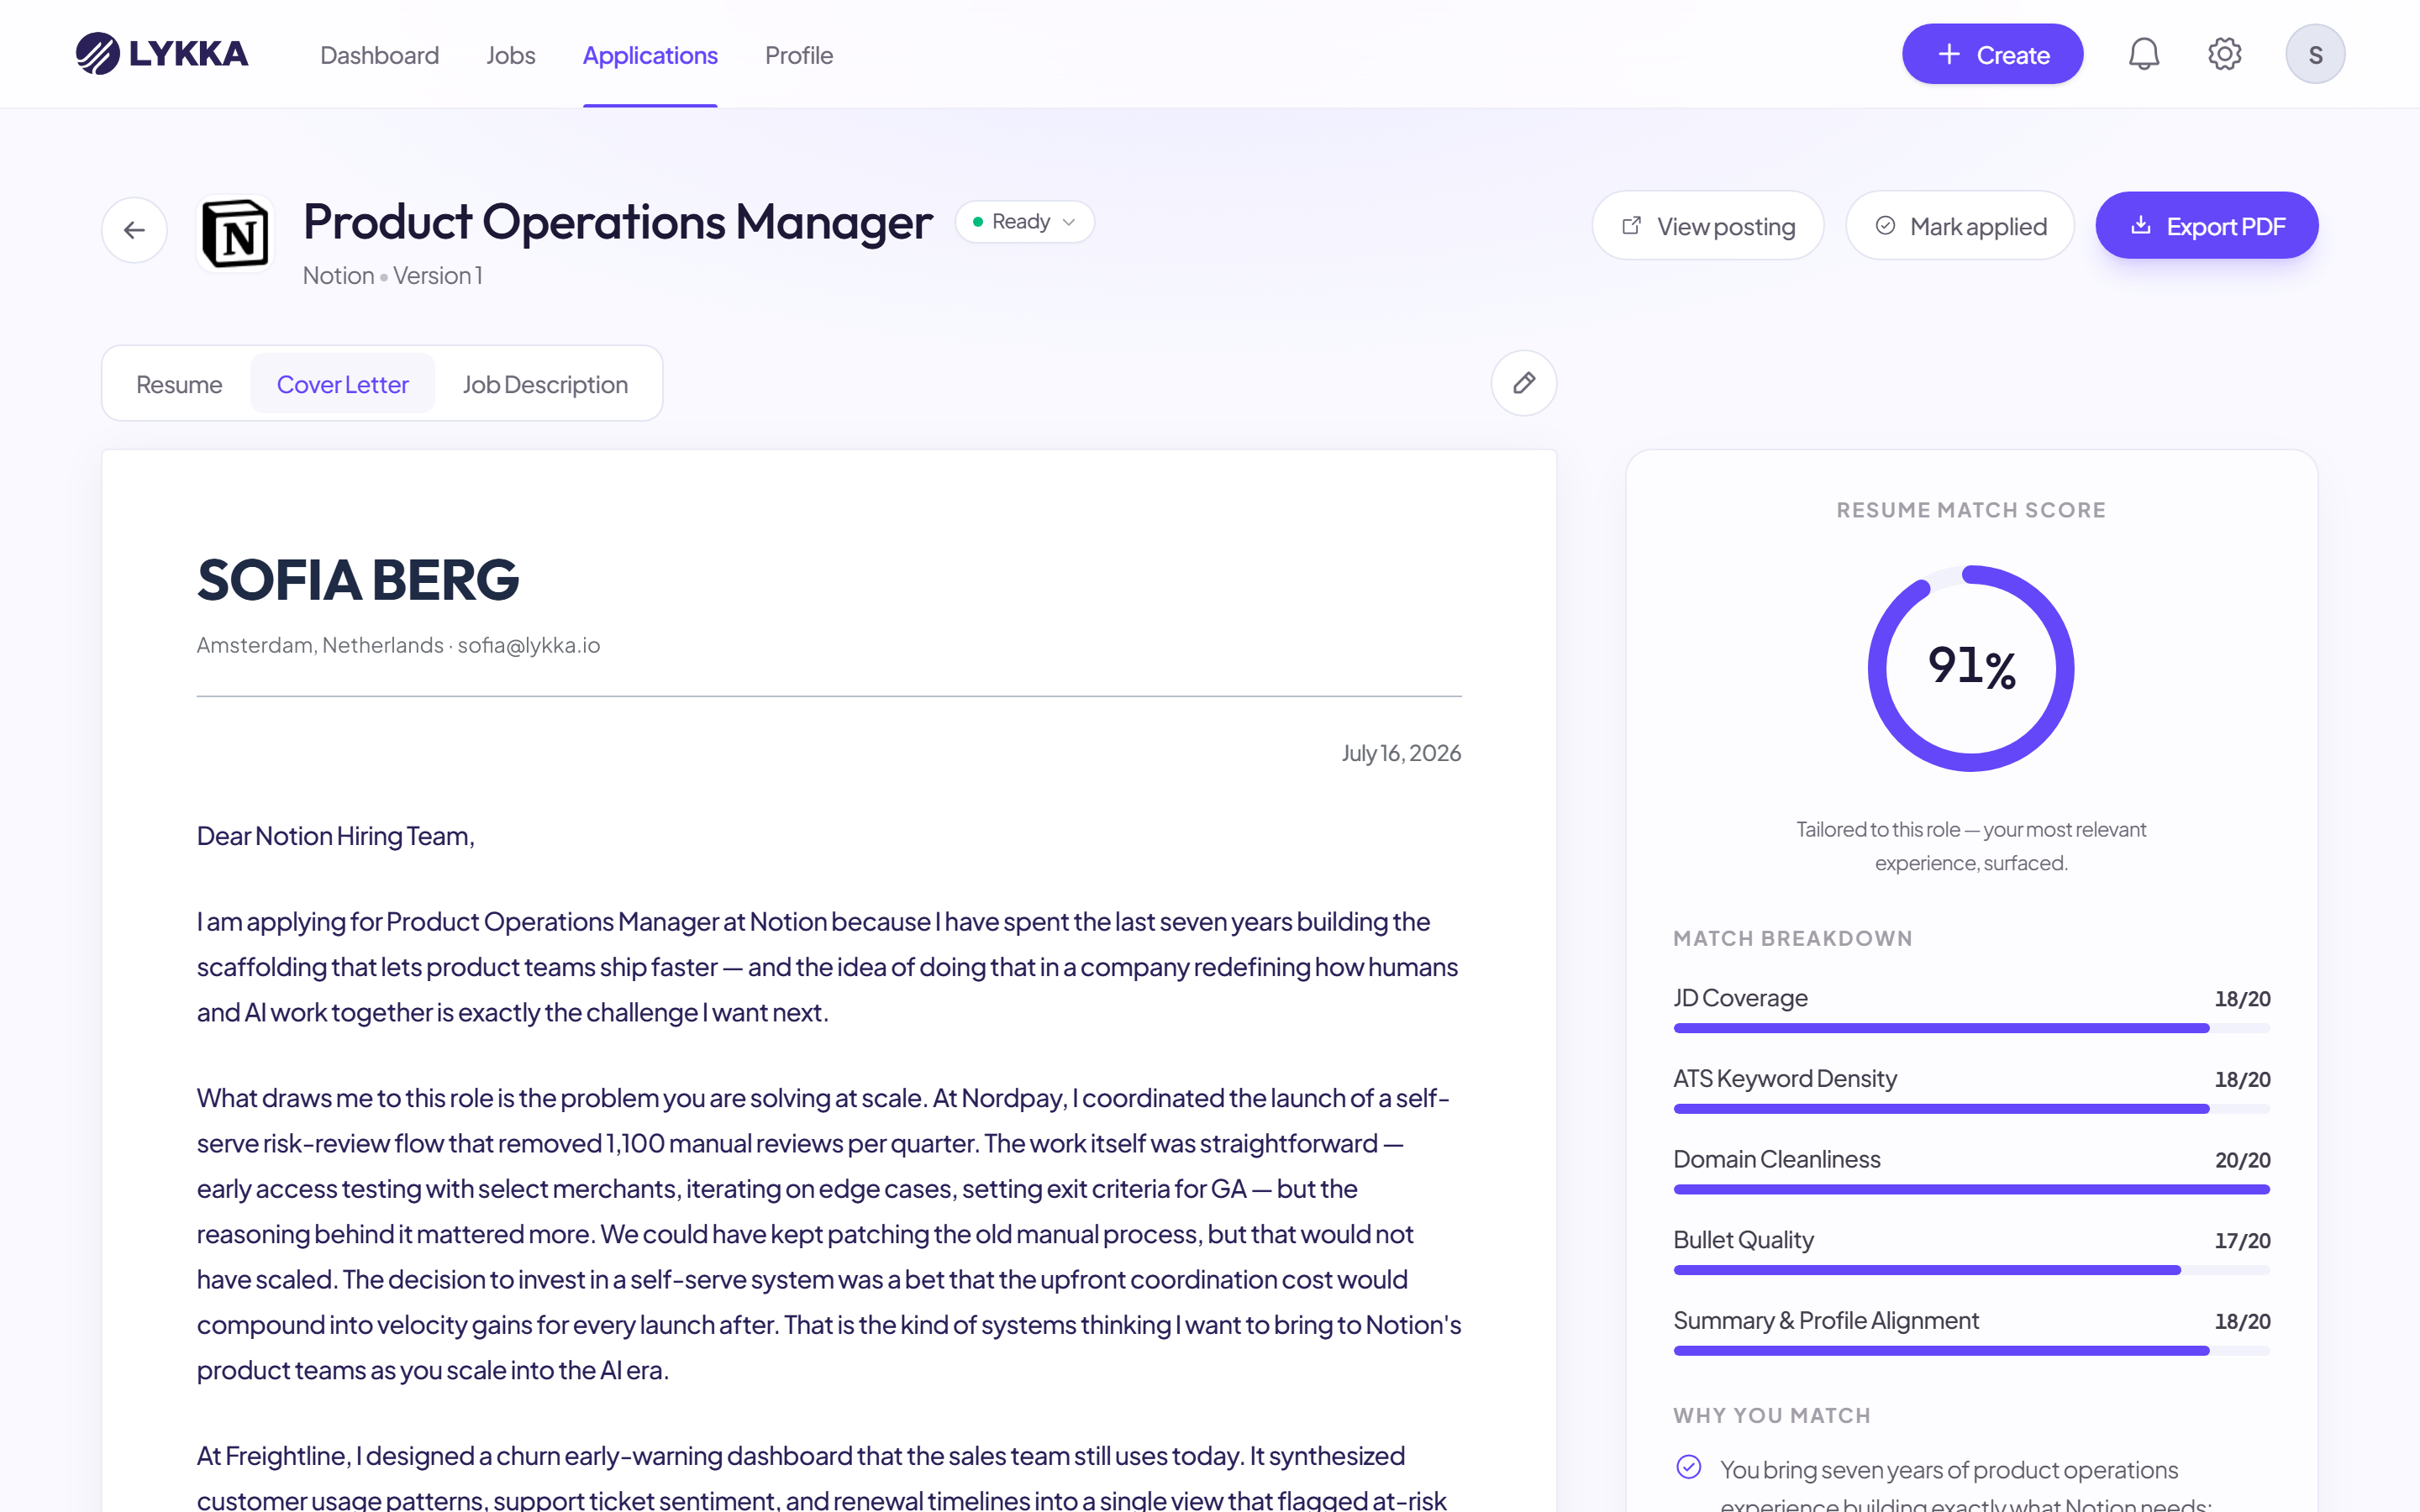Click the sofia@lykka.io contact line

coord(398,645)
